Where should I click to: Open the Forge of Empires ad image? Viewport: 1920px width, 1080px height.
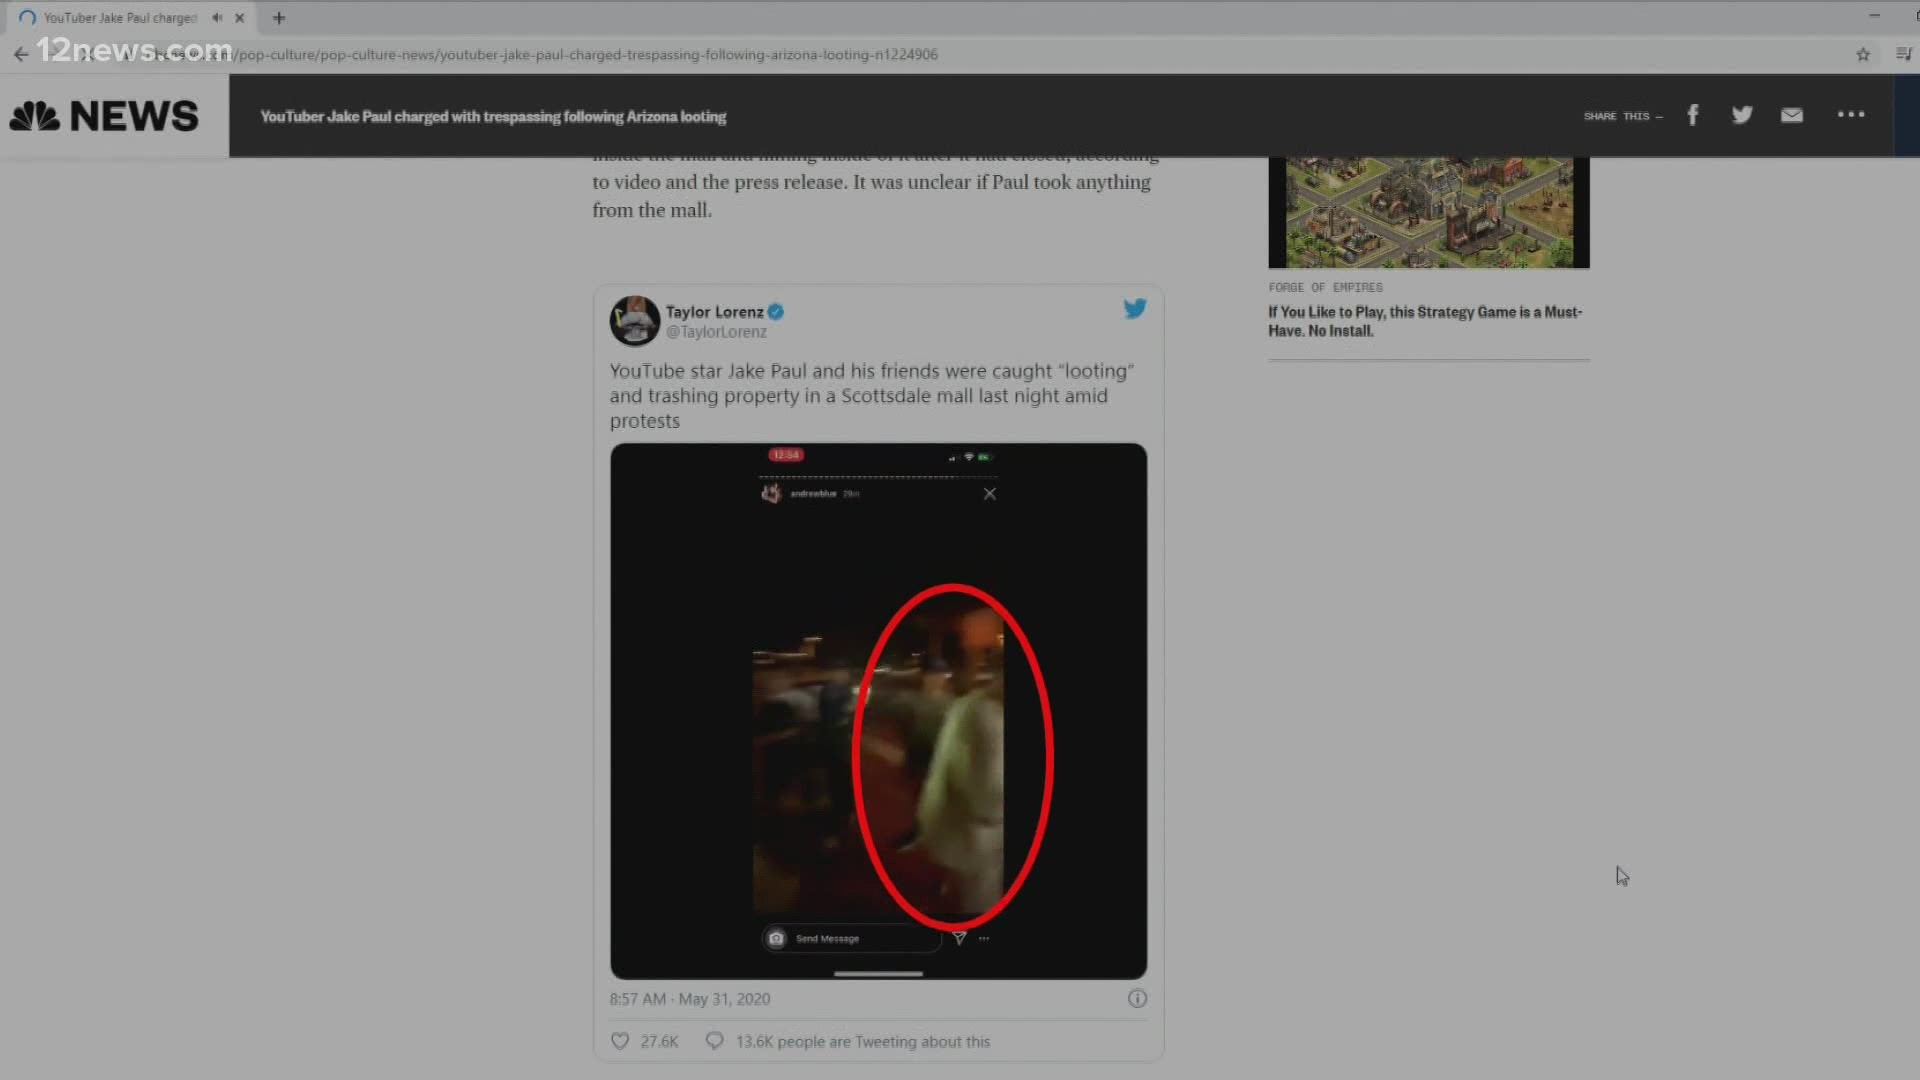click(1429, 212)
